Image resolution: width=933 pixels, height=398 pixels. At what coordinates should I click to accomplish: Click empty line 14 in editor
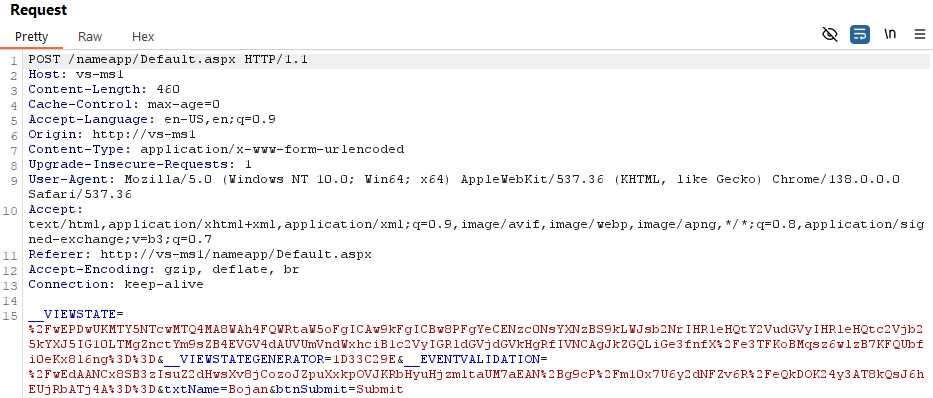point(476,299)
